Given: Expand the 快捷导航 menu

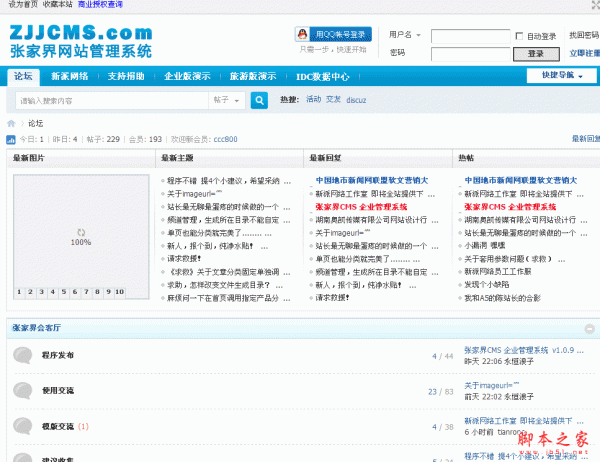Looking at the screenshot, I should [561, 75].
